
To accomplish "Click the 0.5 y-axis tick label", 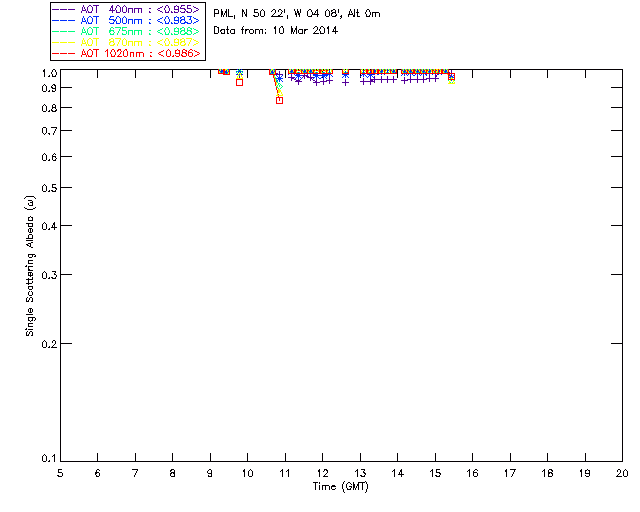I will pos(49,188).
